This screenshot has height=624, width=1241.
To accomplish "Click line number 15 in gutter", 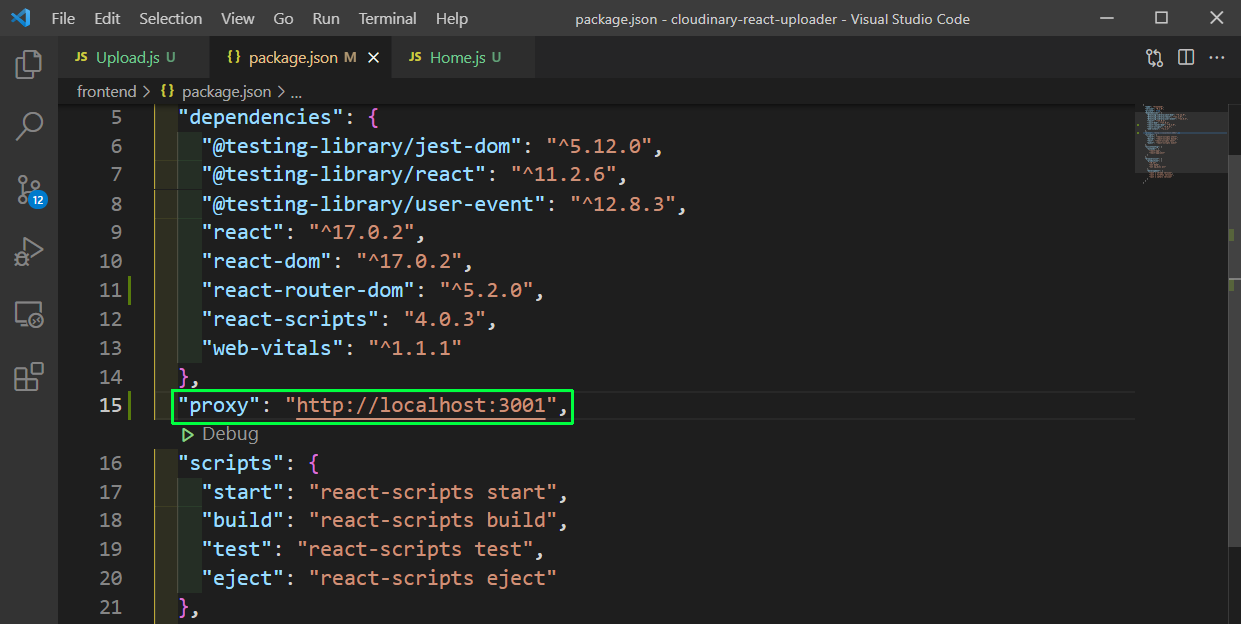I will 110,405.
